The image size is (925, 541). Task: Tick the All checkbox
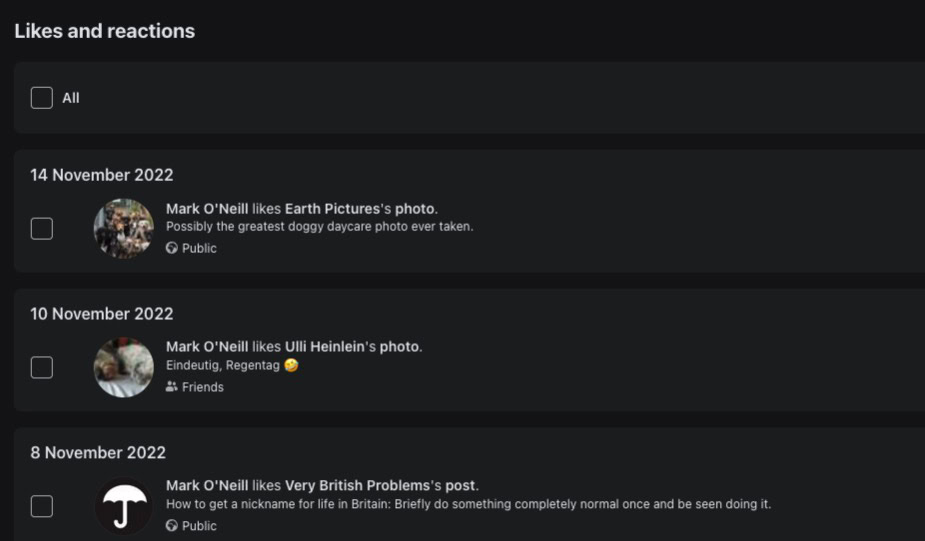click(41, 98)
